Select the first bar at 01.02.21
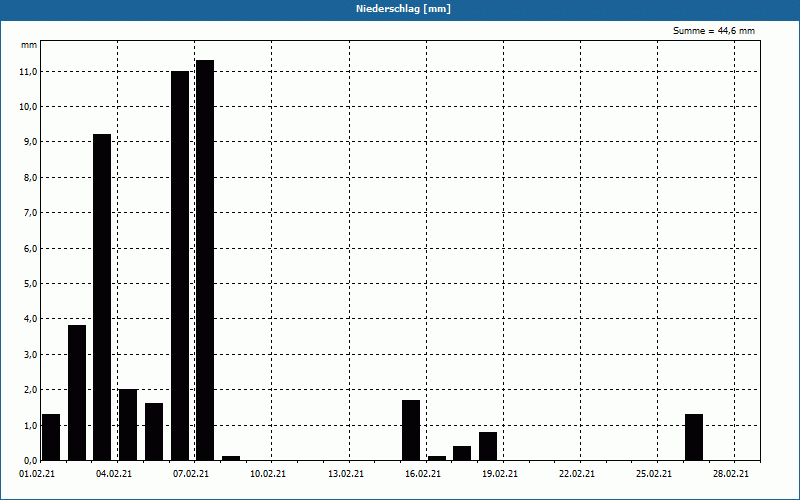 coord(51,437)
